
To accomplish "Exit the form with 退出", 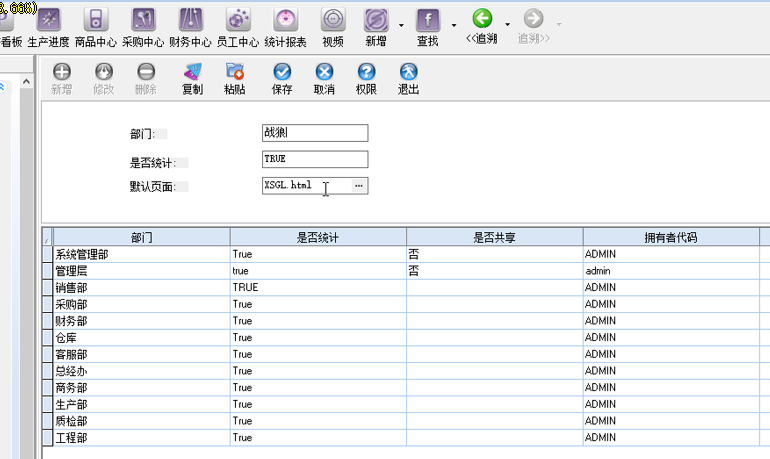I will pos(409,79).
